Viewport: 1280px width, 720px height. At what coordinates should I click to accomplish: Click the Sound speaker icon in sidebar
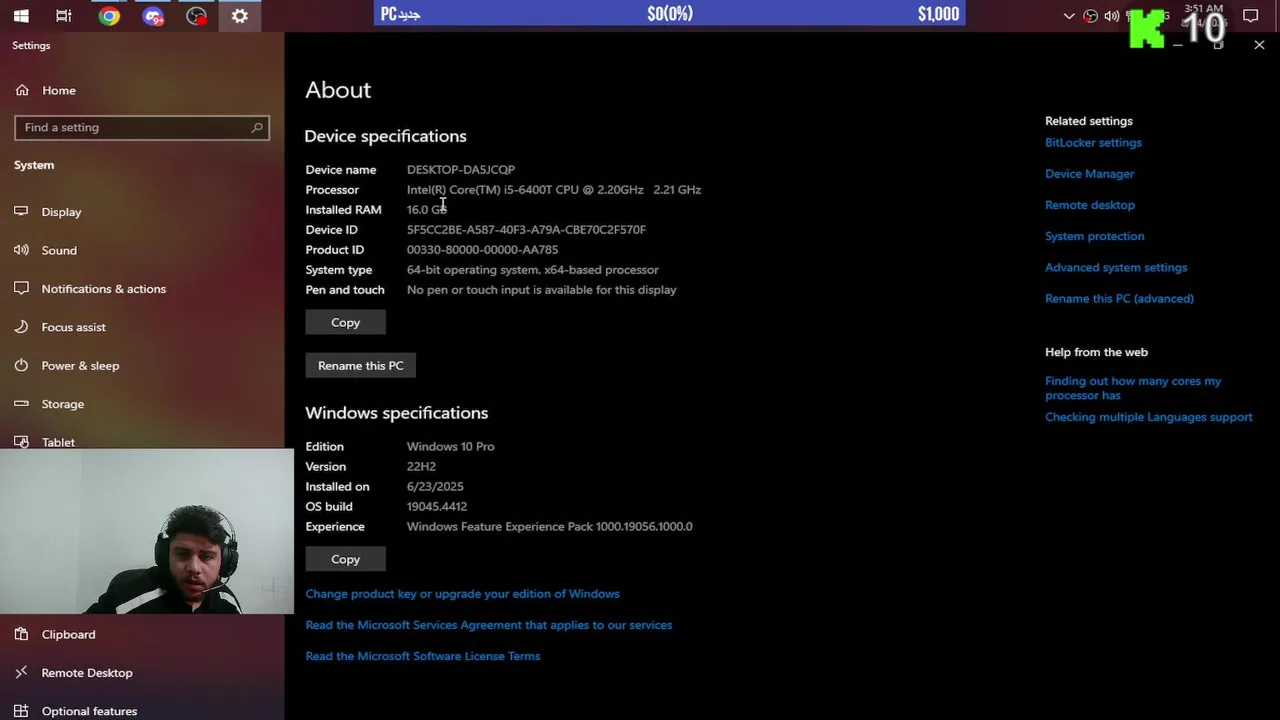coord(21,250)
